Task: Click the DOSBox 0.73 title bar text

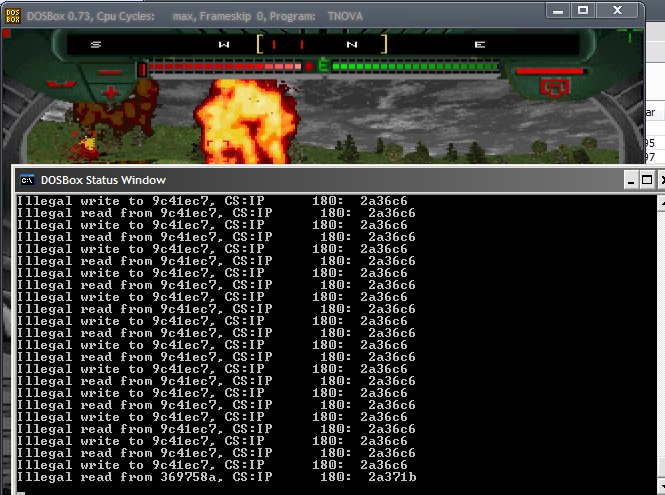Action: point(195,17)
